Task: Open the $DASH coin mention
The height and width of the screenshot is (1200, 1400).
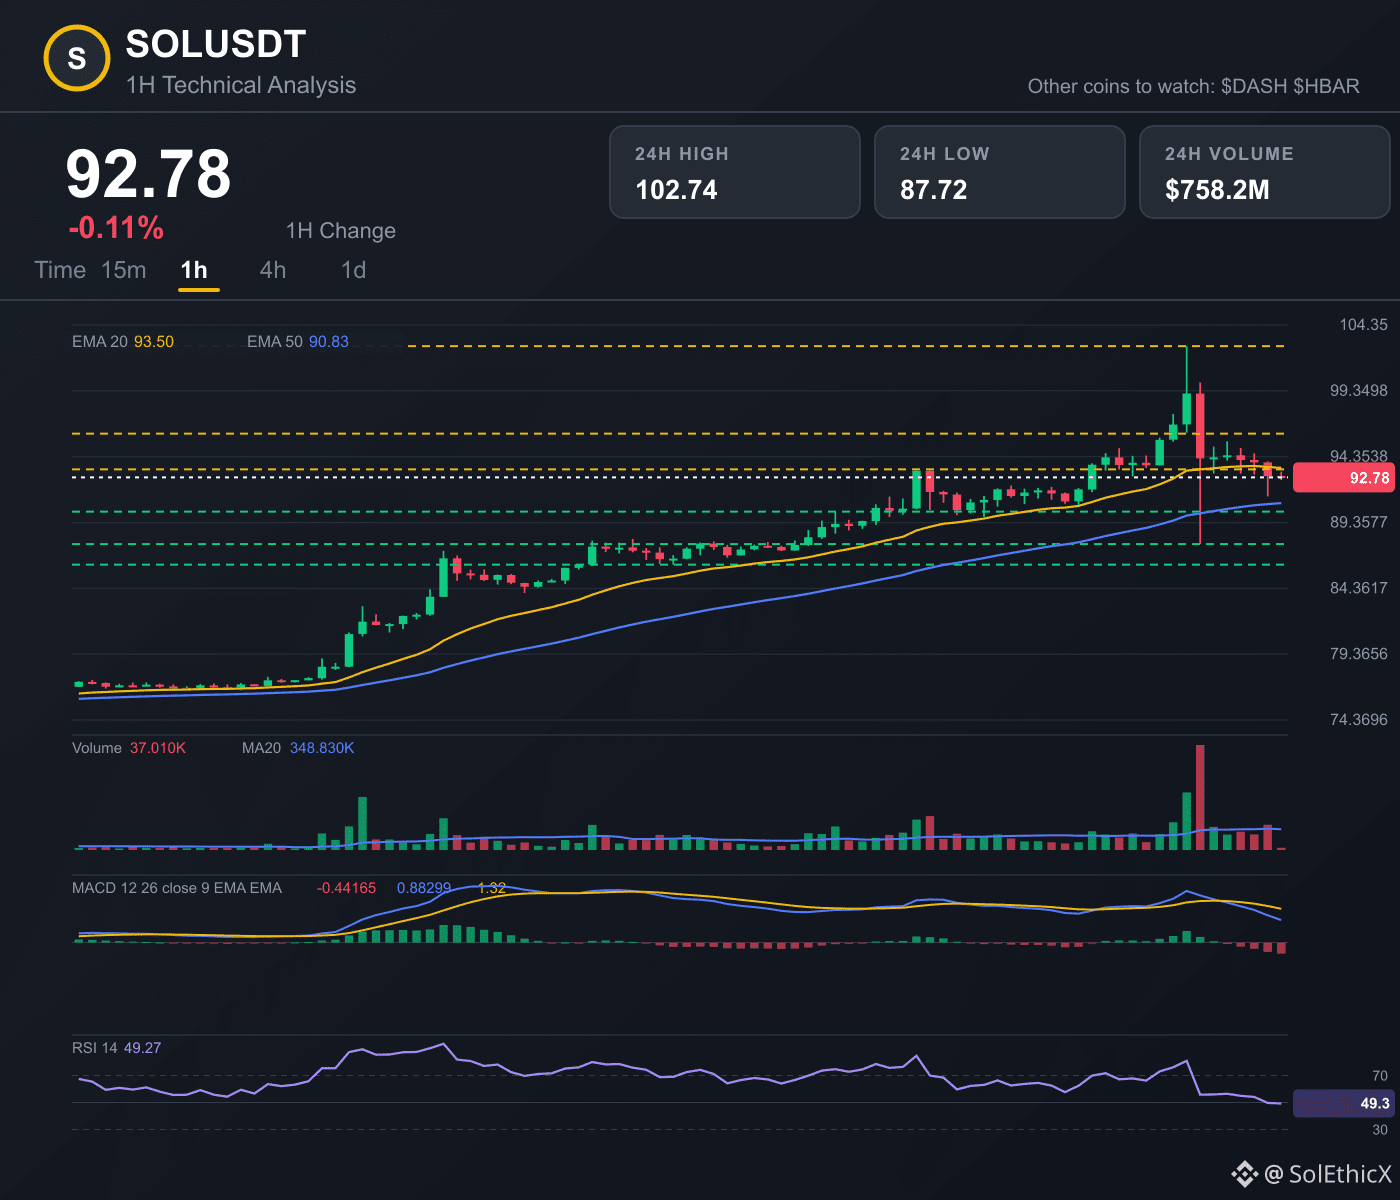Action: point(1254,86)
